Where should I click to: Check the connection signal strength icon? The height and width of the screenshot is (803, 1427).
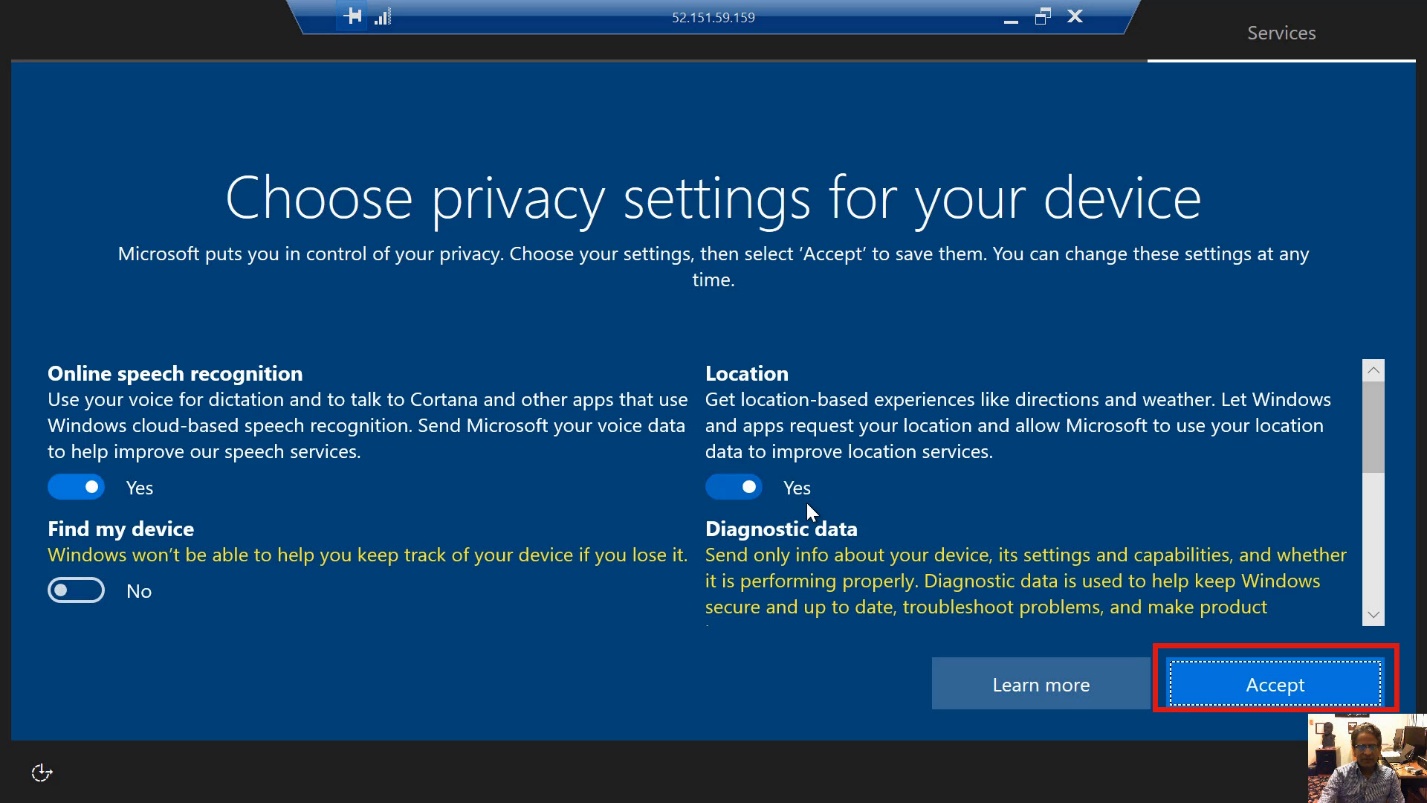(x=382, y=17)
